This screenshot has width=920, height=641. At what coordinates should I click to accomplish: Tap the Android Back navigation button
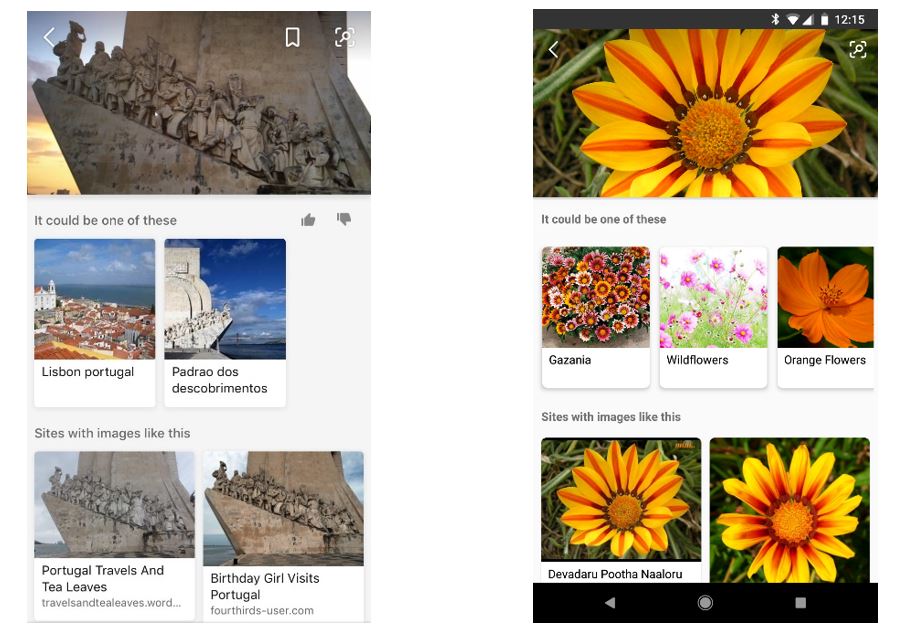[x=611, y=603]
